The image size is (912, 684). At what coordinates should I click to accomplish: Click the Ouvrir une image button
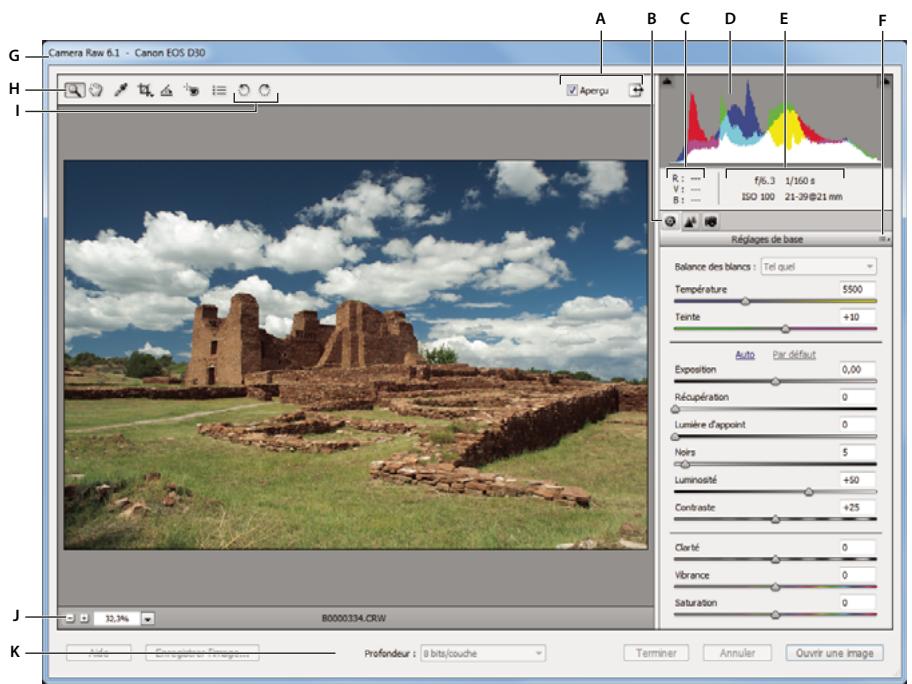835,653
